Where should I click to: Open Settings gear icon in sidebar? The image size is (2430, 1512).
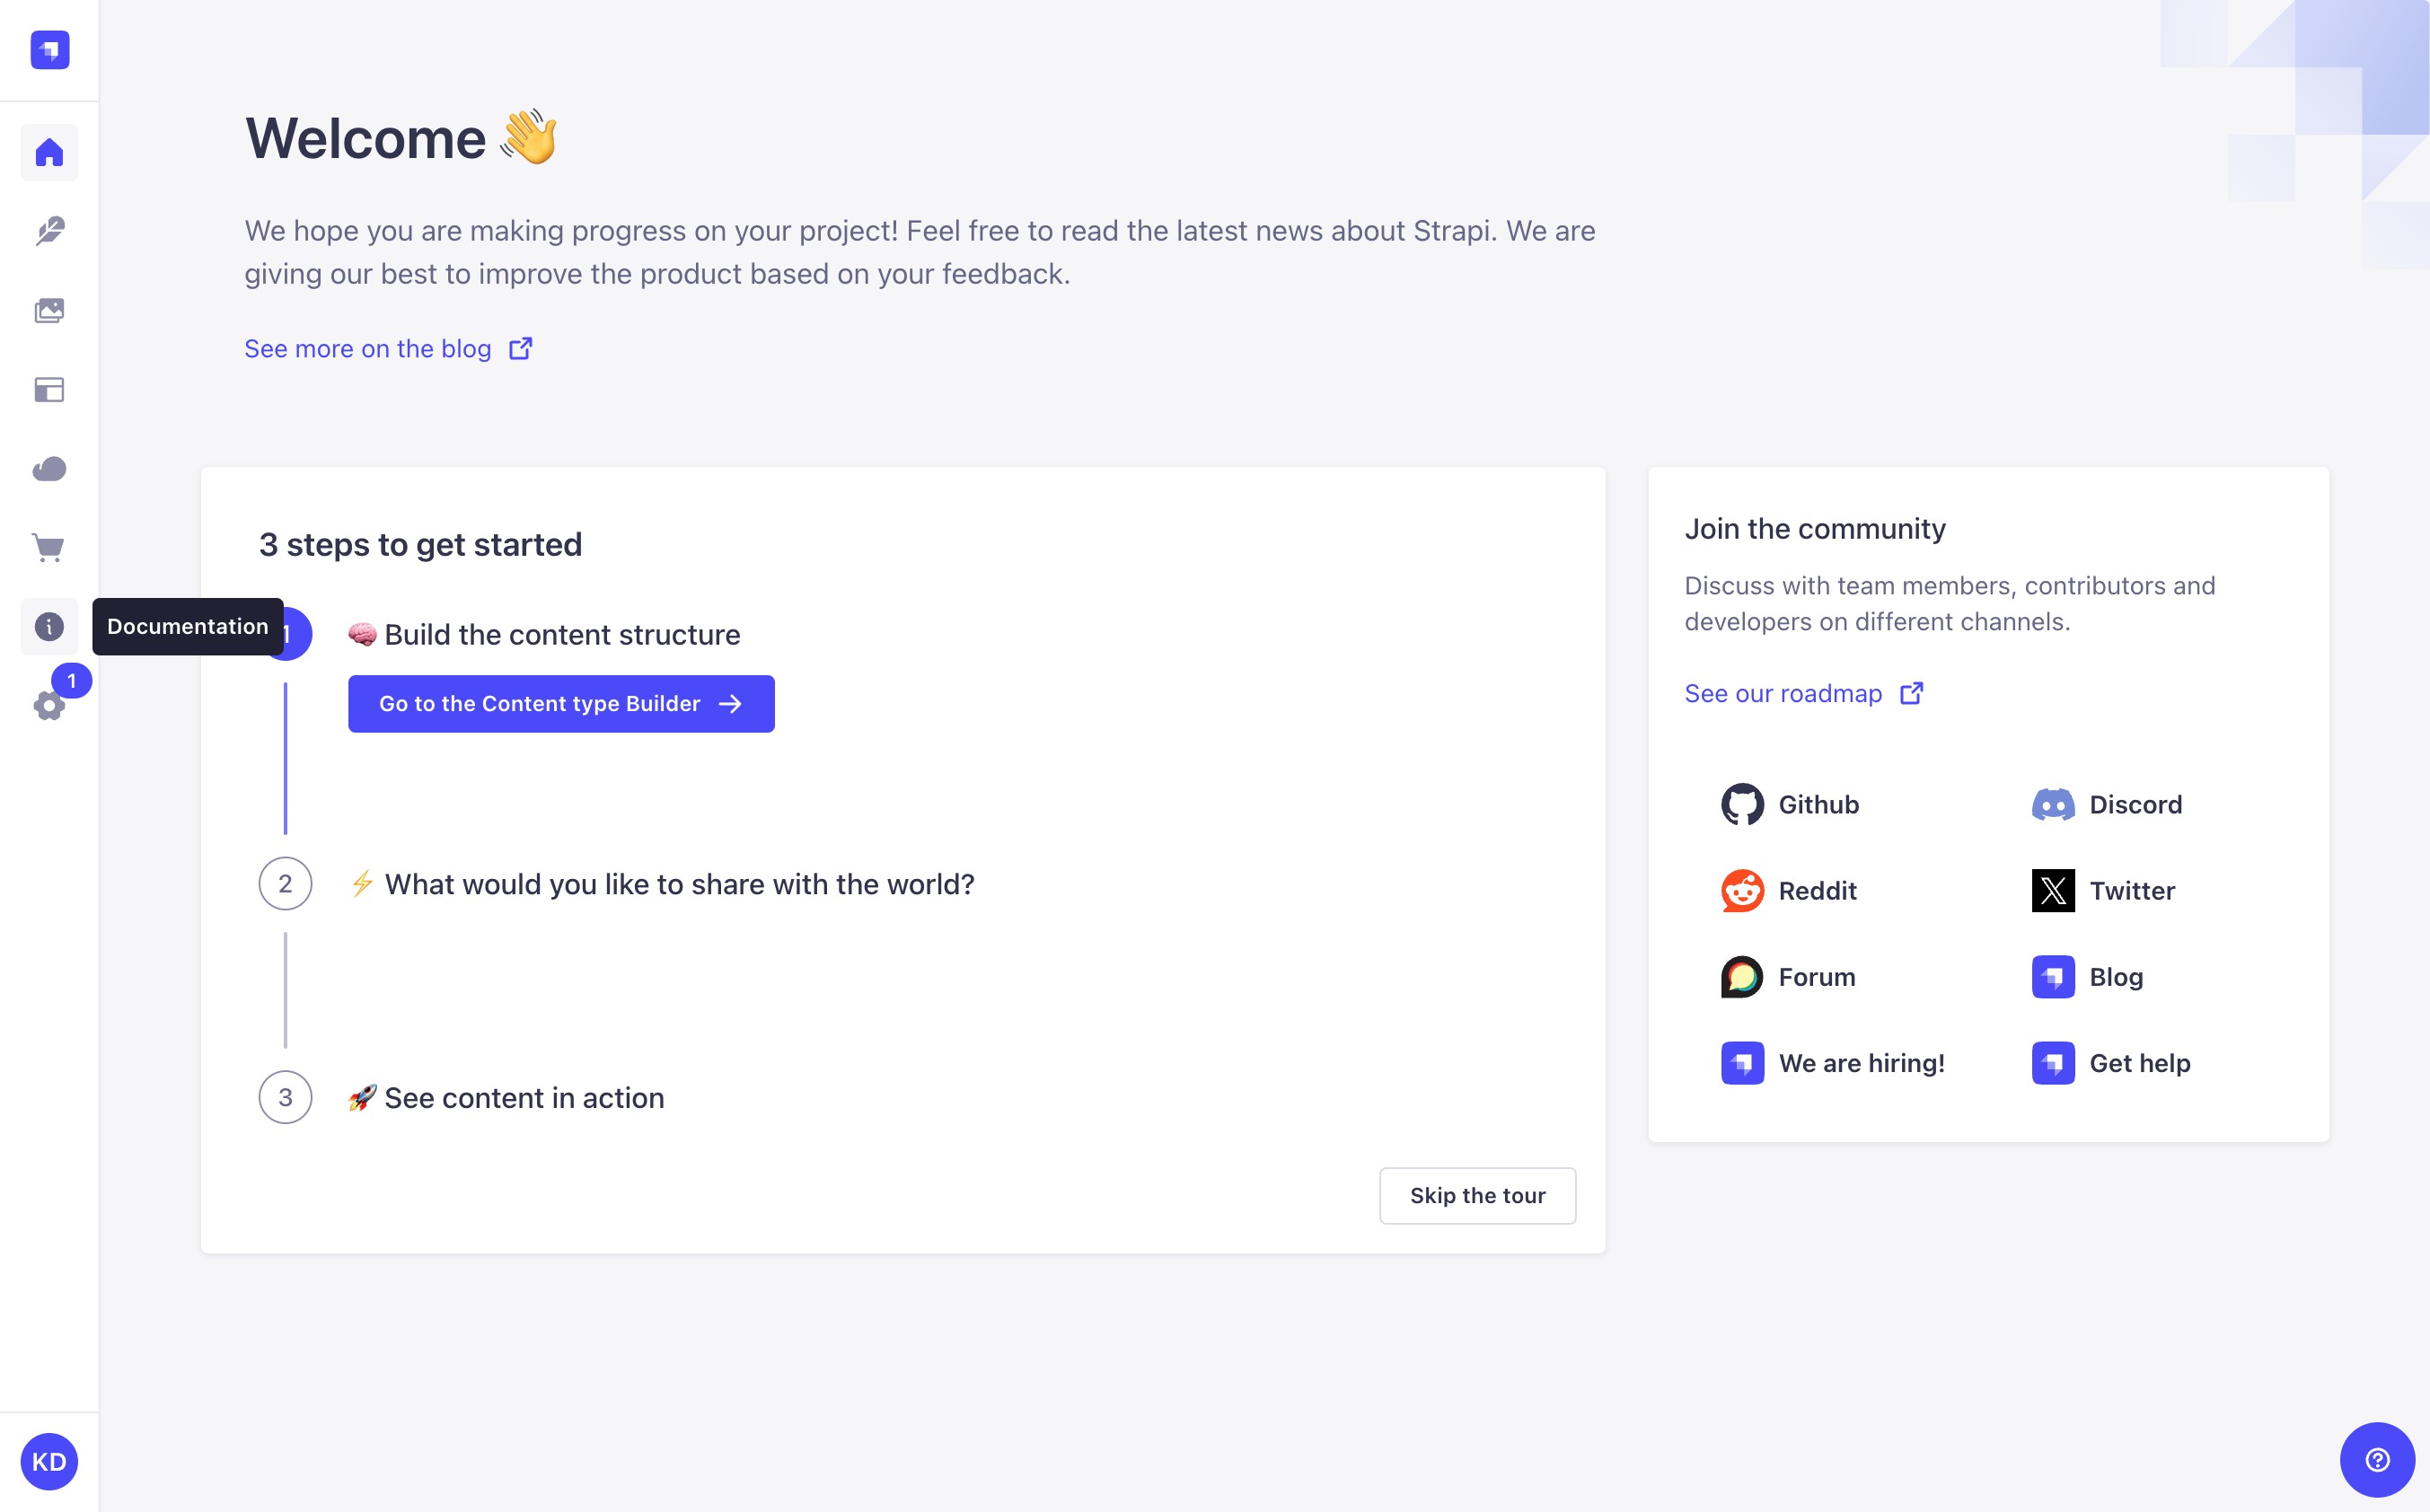(x=49, y=706)
